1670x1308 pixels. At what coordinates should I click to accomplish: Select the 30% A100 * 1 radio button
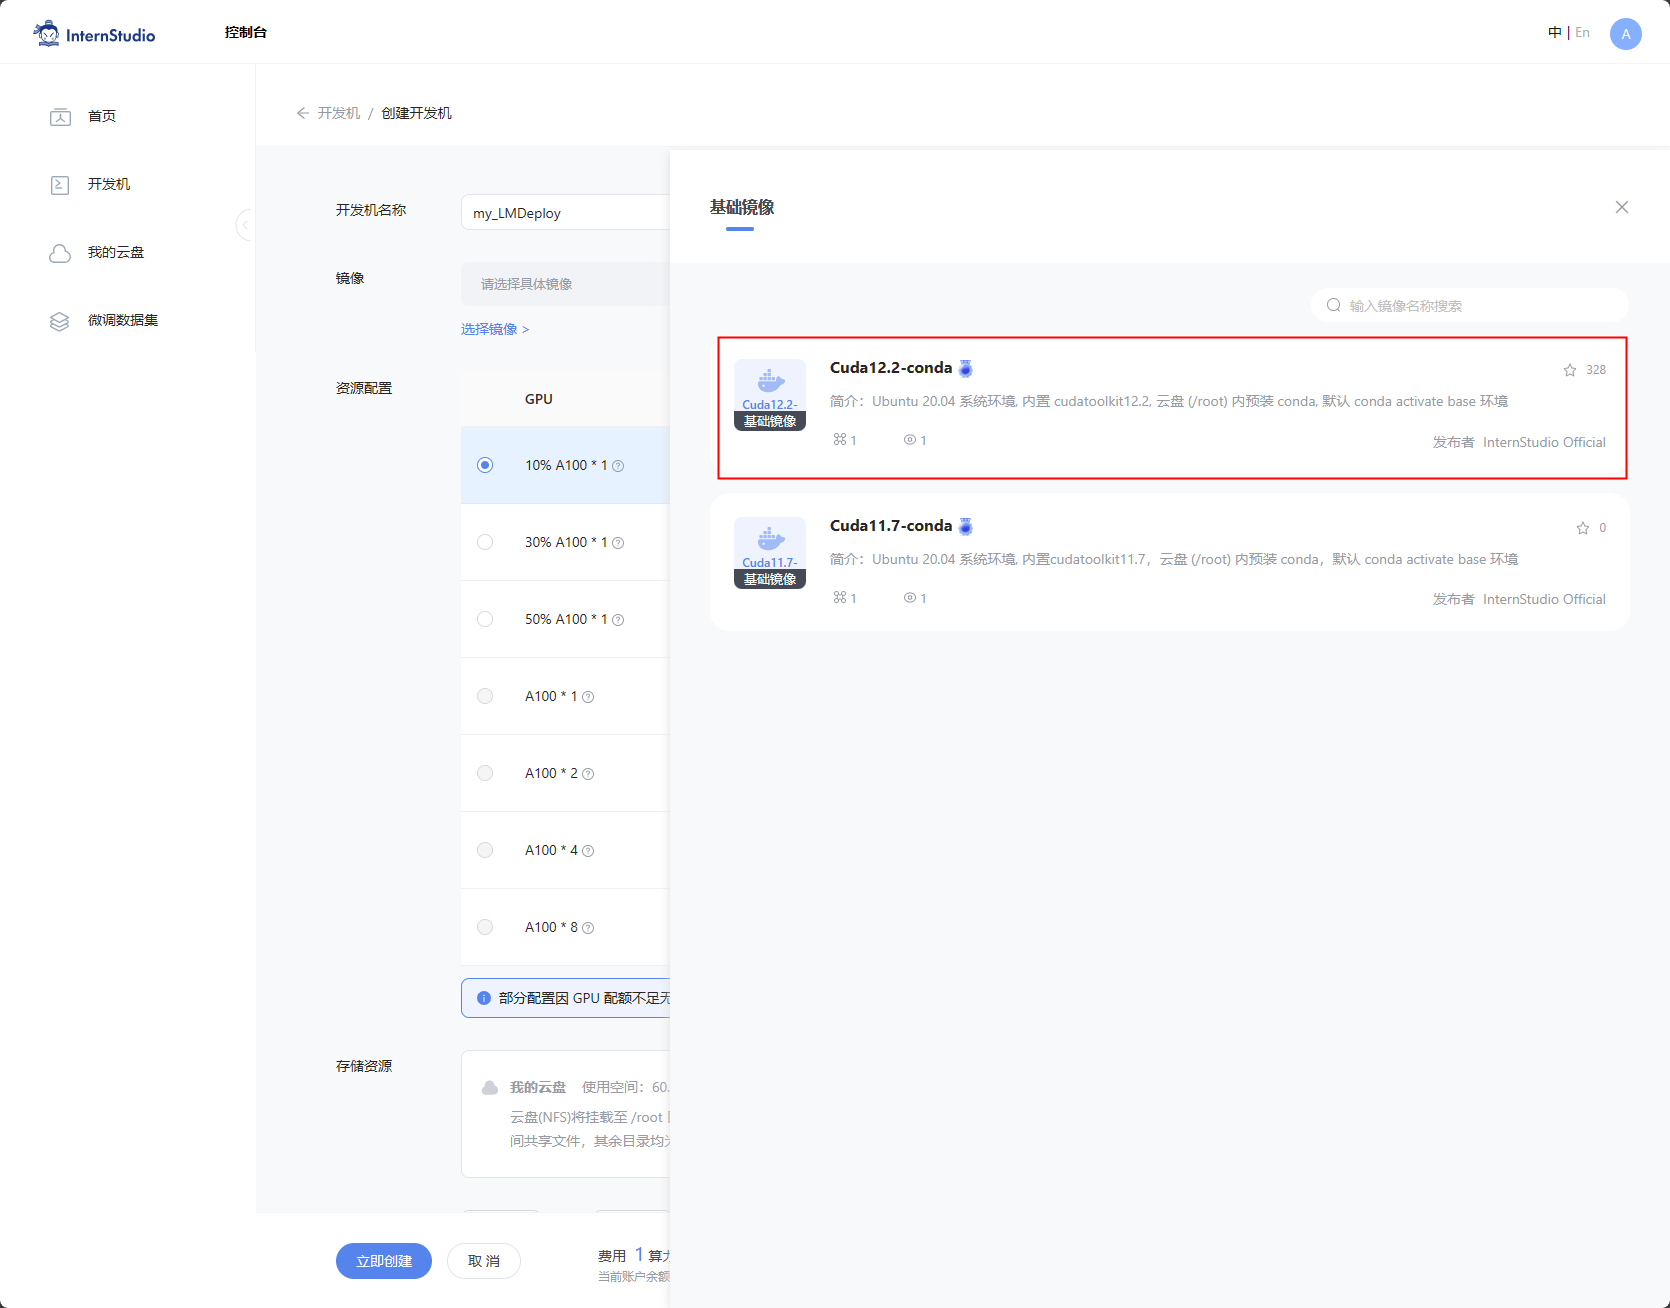(485, 542)
